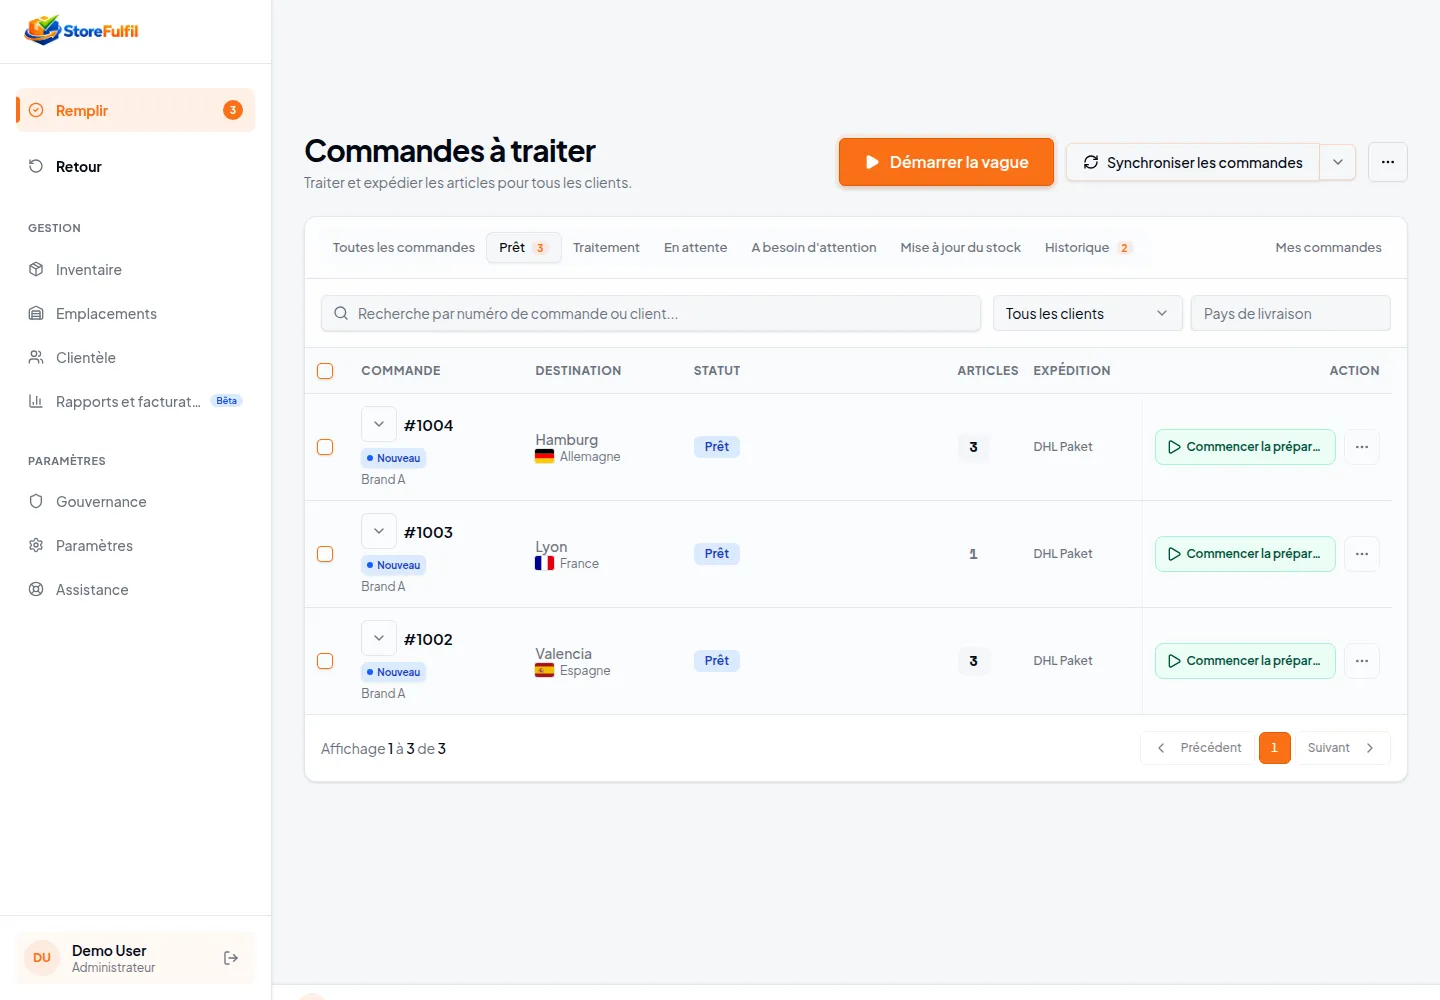Open the Tous les clients dropdown

(x=1087, y=313)
